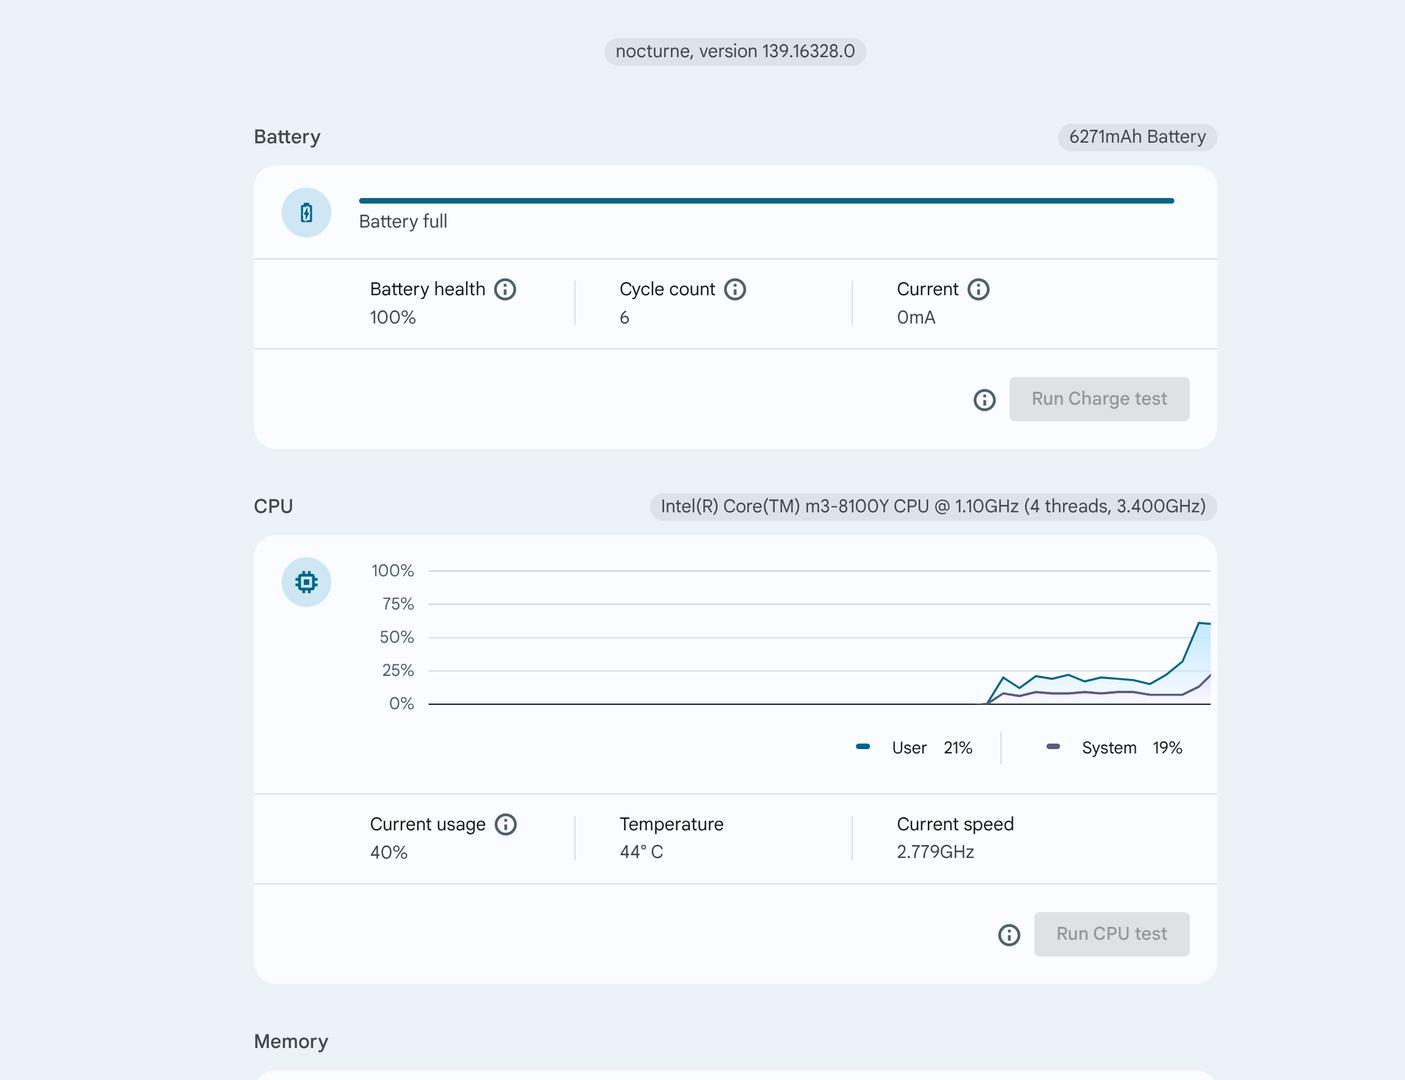The image size is (1405, 1080).
Task: Click info icon next to Current
Action: pyautogui.click(x=978, y=290)
